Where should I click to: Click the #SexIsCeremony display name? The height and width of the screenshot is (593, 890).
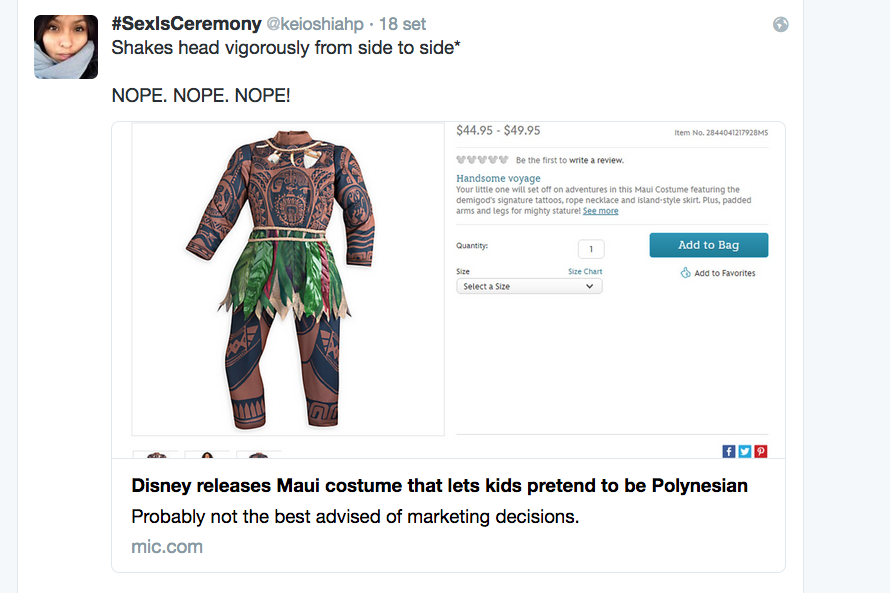coord(185,24)
